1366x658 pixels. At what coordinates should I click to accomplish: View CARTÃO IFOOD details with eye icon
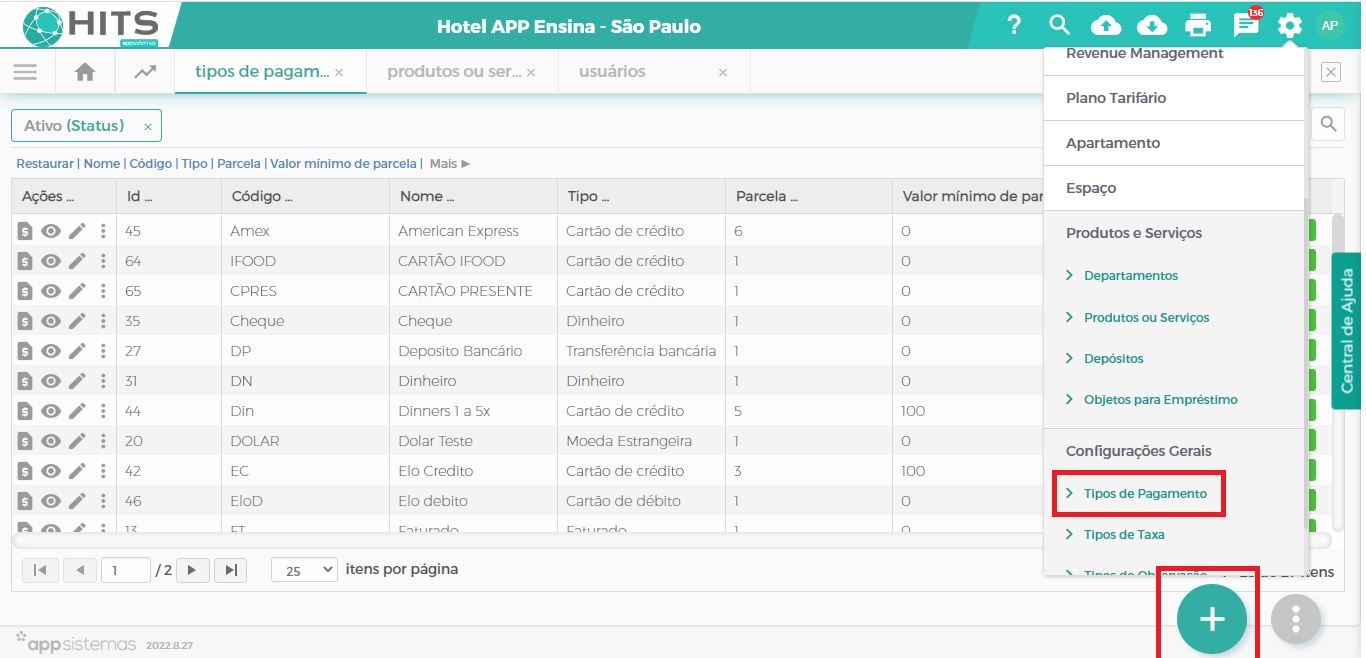tap(51, 261)
